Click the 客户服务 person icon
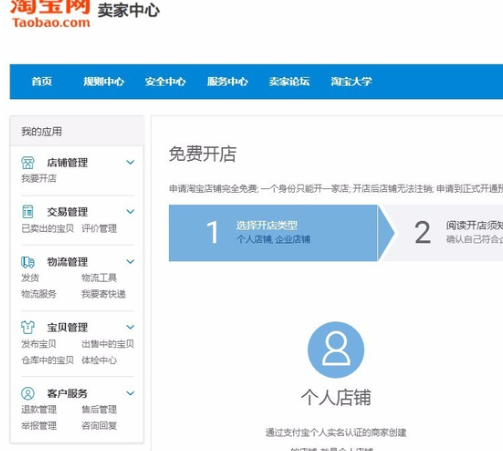503x451 pixels. 28,393
